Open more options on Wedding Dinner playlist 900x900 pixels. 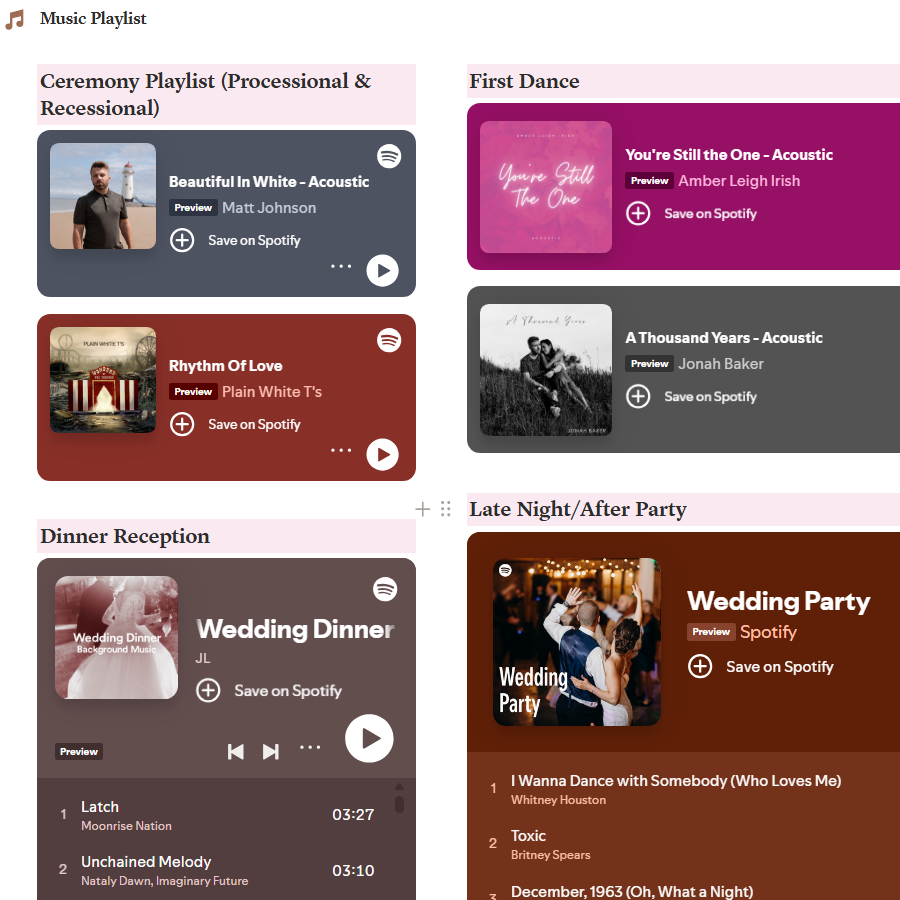311,747
